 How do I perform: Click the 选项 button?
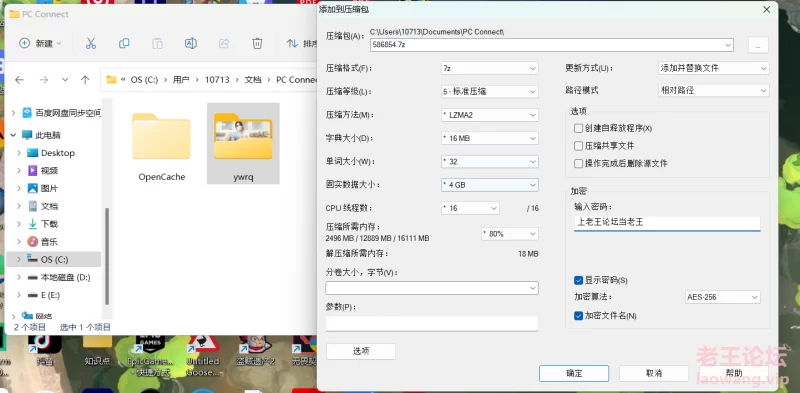tap(361, 351)
